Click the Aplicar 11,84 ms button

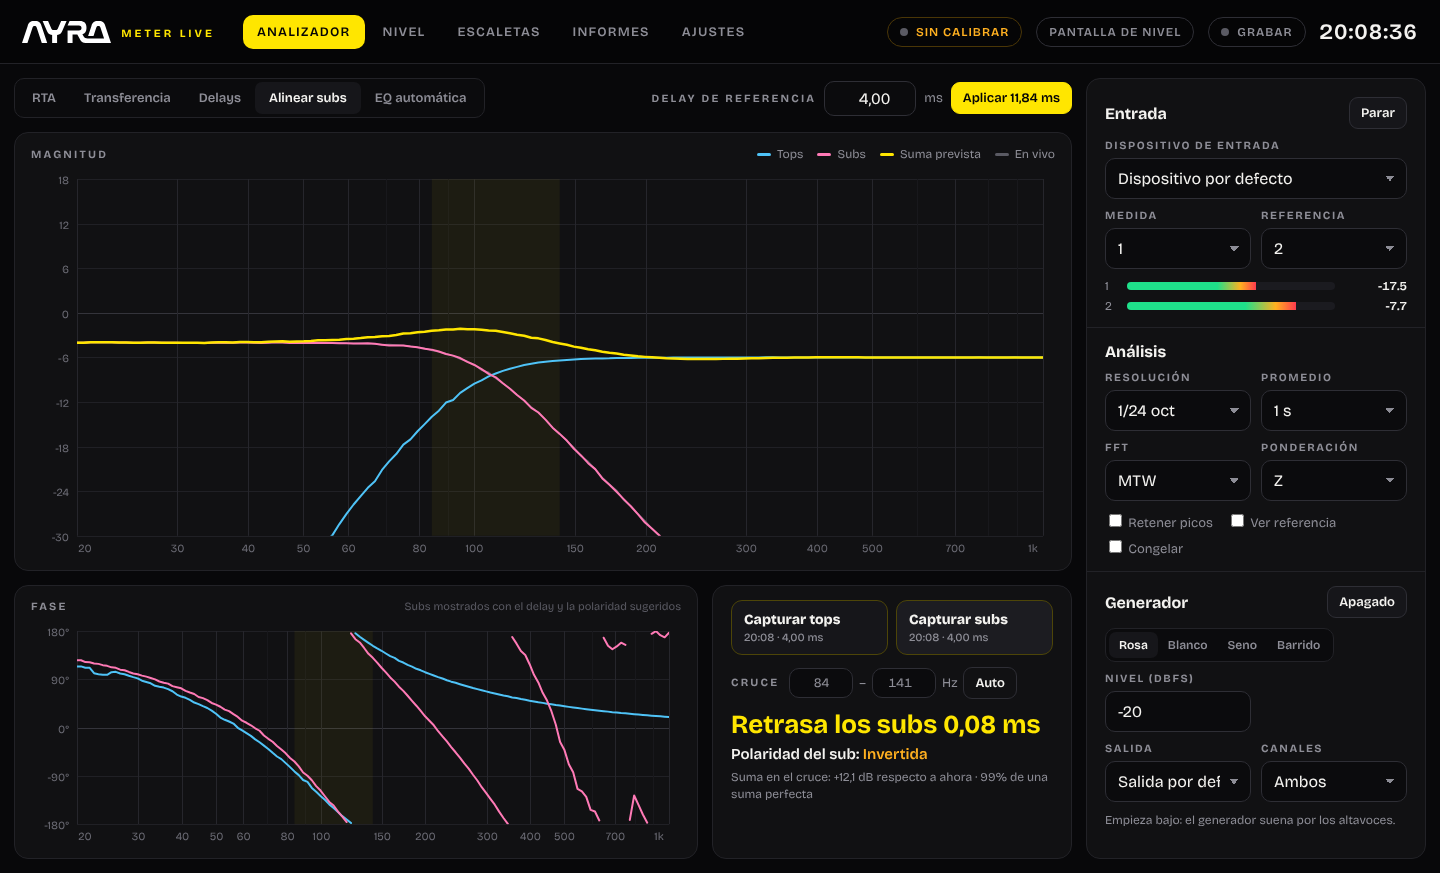coord(1011,98)
